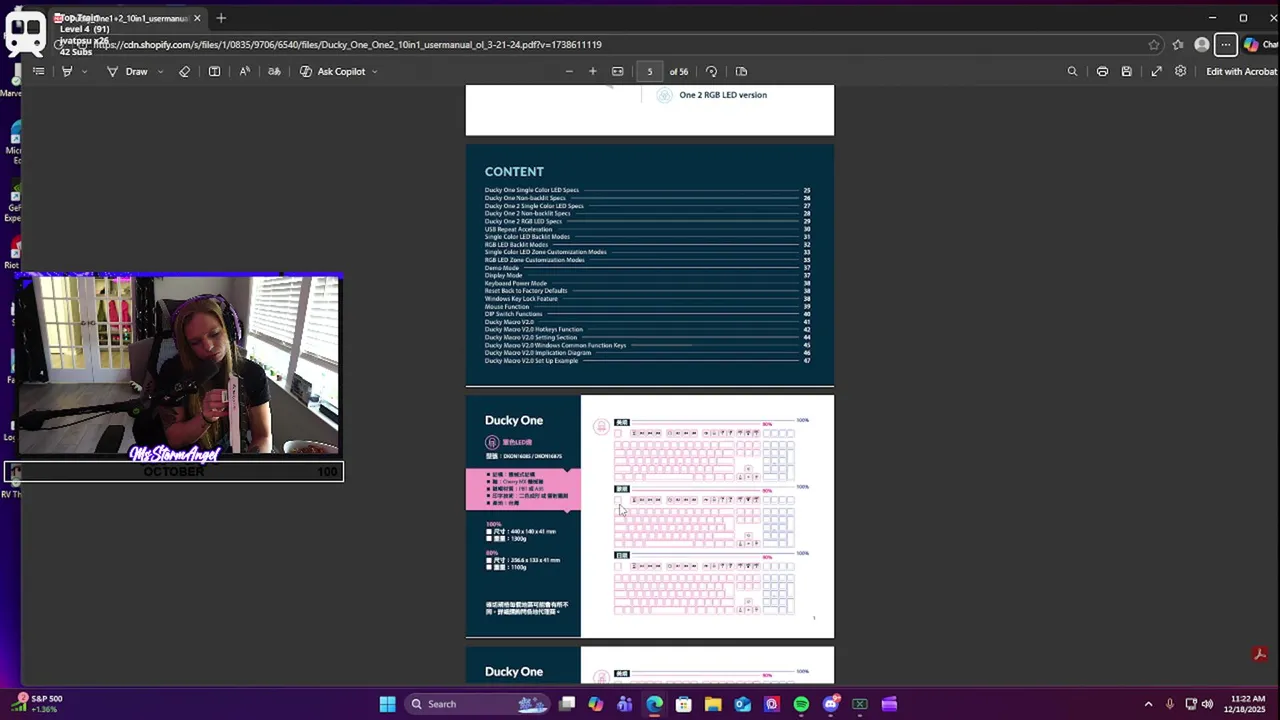Click the browser address bar URL
The image size is (1280, 720).
click(348, 44)
